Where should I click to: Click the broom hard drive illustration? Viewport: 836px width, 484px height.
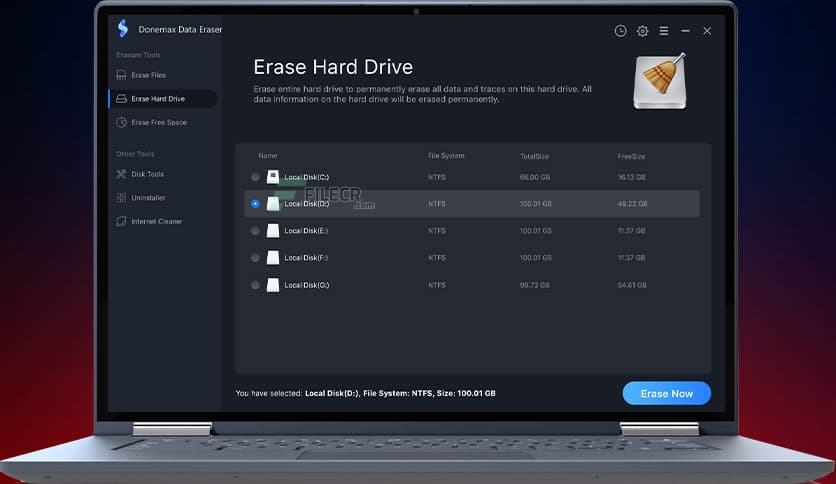(x=660, y=81)
